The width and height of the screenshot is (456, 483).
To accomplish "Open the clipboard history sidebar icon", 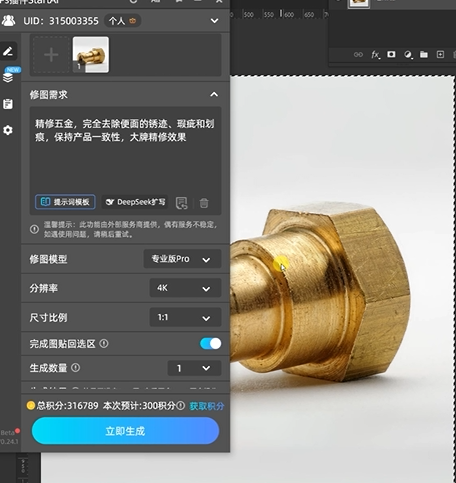I will click(x=8, y=104).
